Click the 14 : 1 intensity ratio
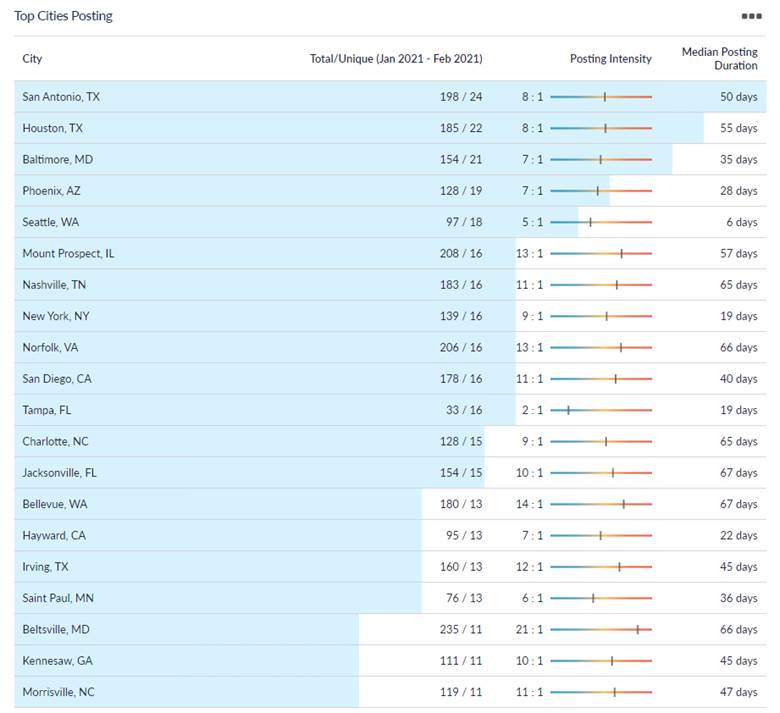The image size is (780, 713). tap(529, 504)
